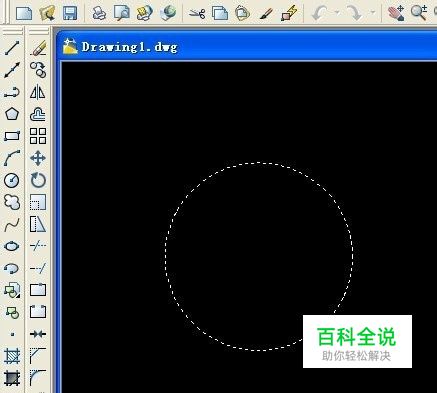This screenshot has height=393, width=437.
Task: Paste from clipboard icon
Action: click(x=242, y=13)
